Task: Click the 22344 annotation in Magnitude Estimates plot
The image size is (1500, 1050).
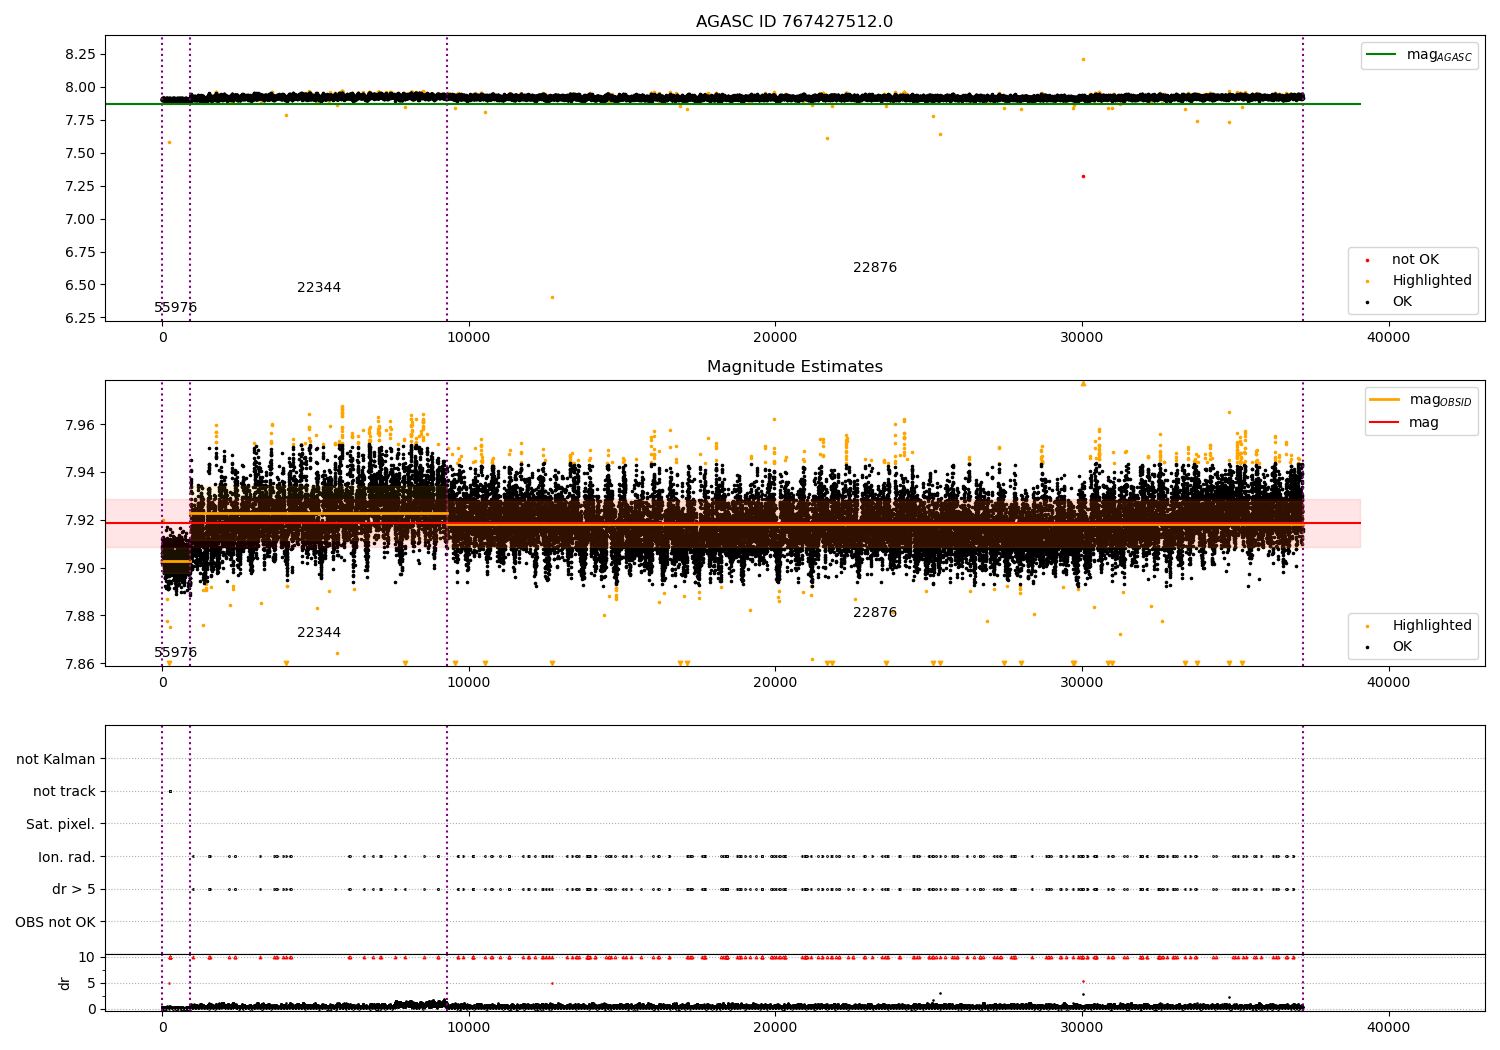Action: pyautogui.click(x=319, y=633)
